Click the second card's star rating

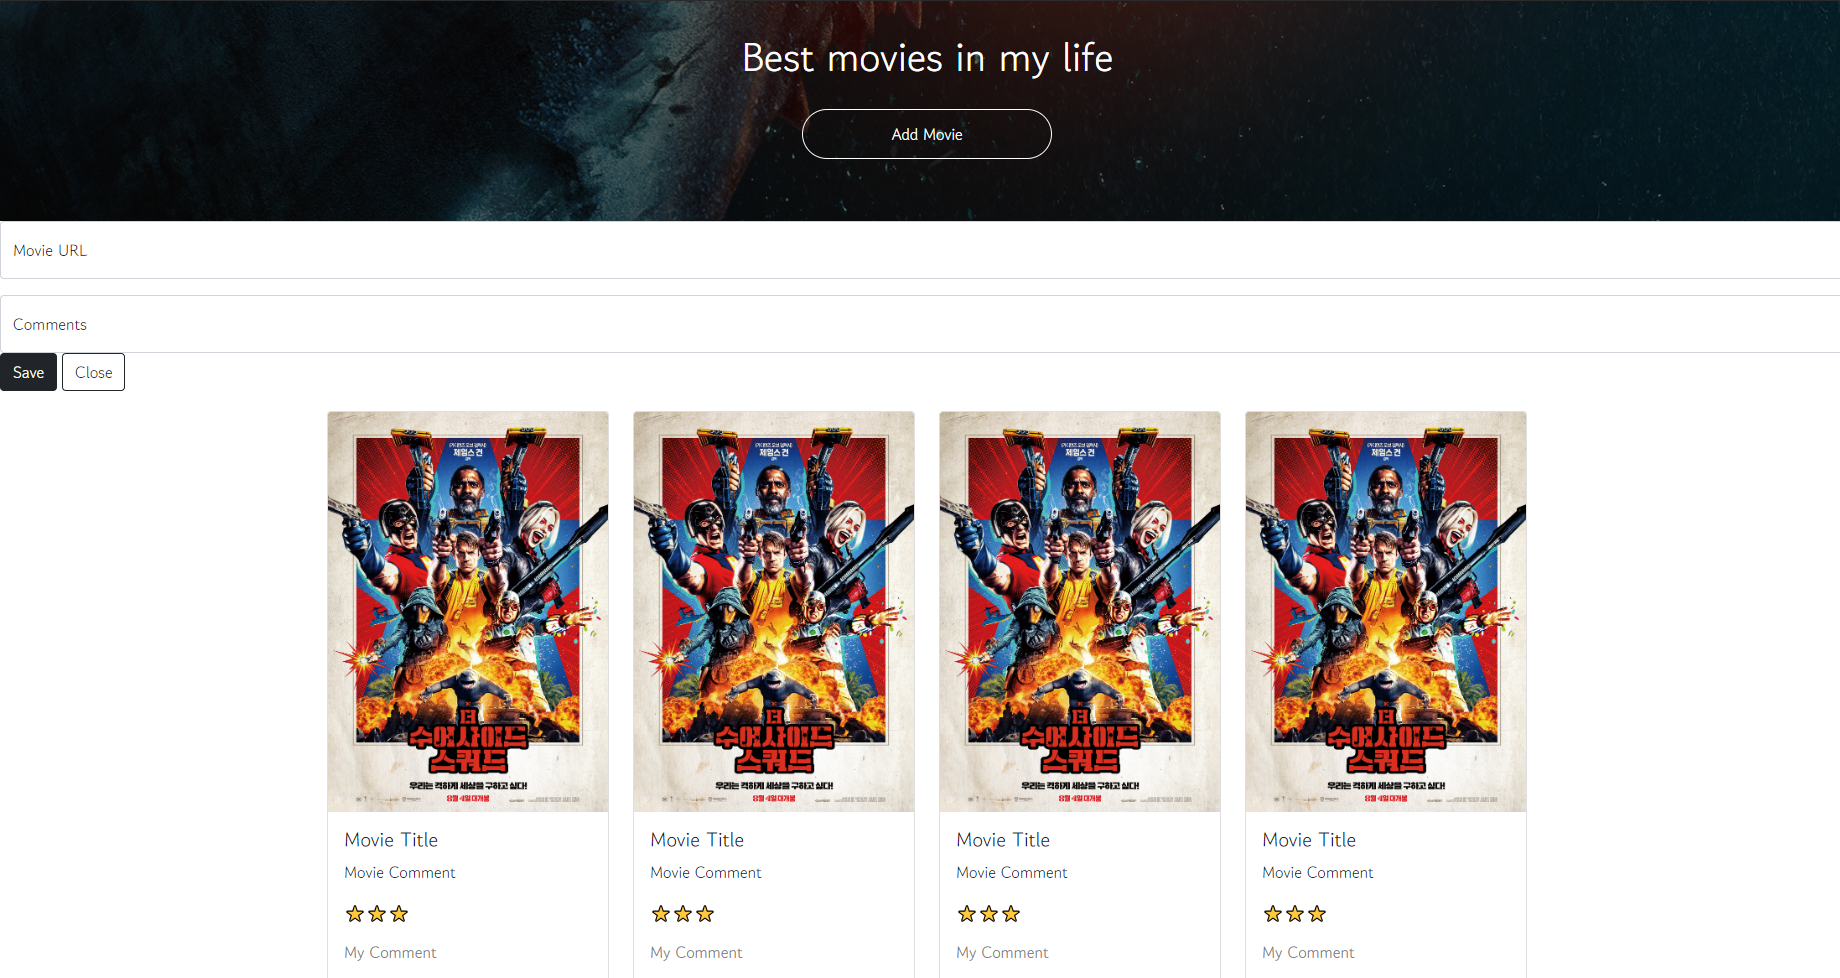click(x=683, y=914)
